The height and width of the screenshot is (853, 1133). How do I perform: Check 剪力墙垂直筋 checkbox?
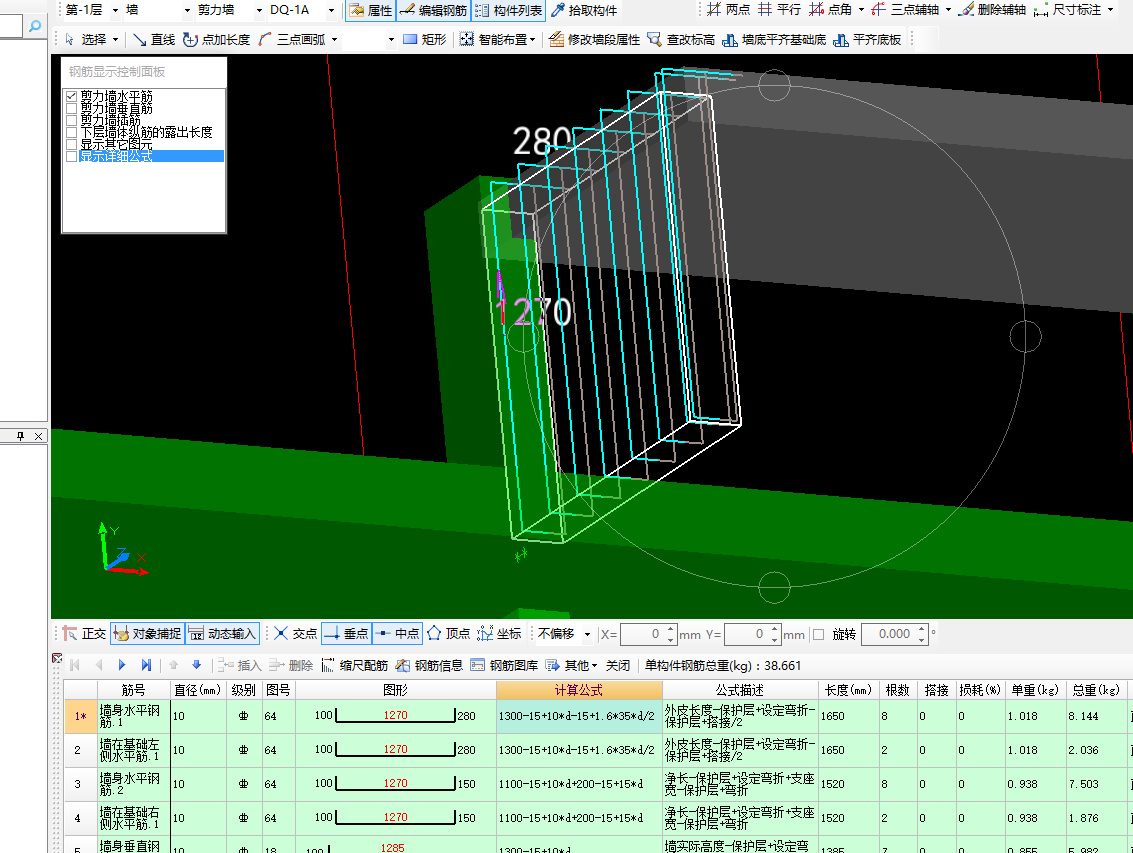pyautogui.click(x=71, y=108)
